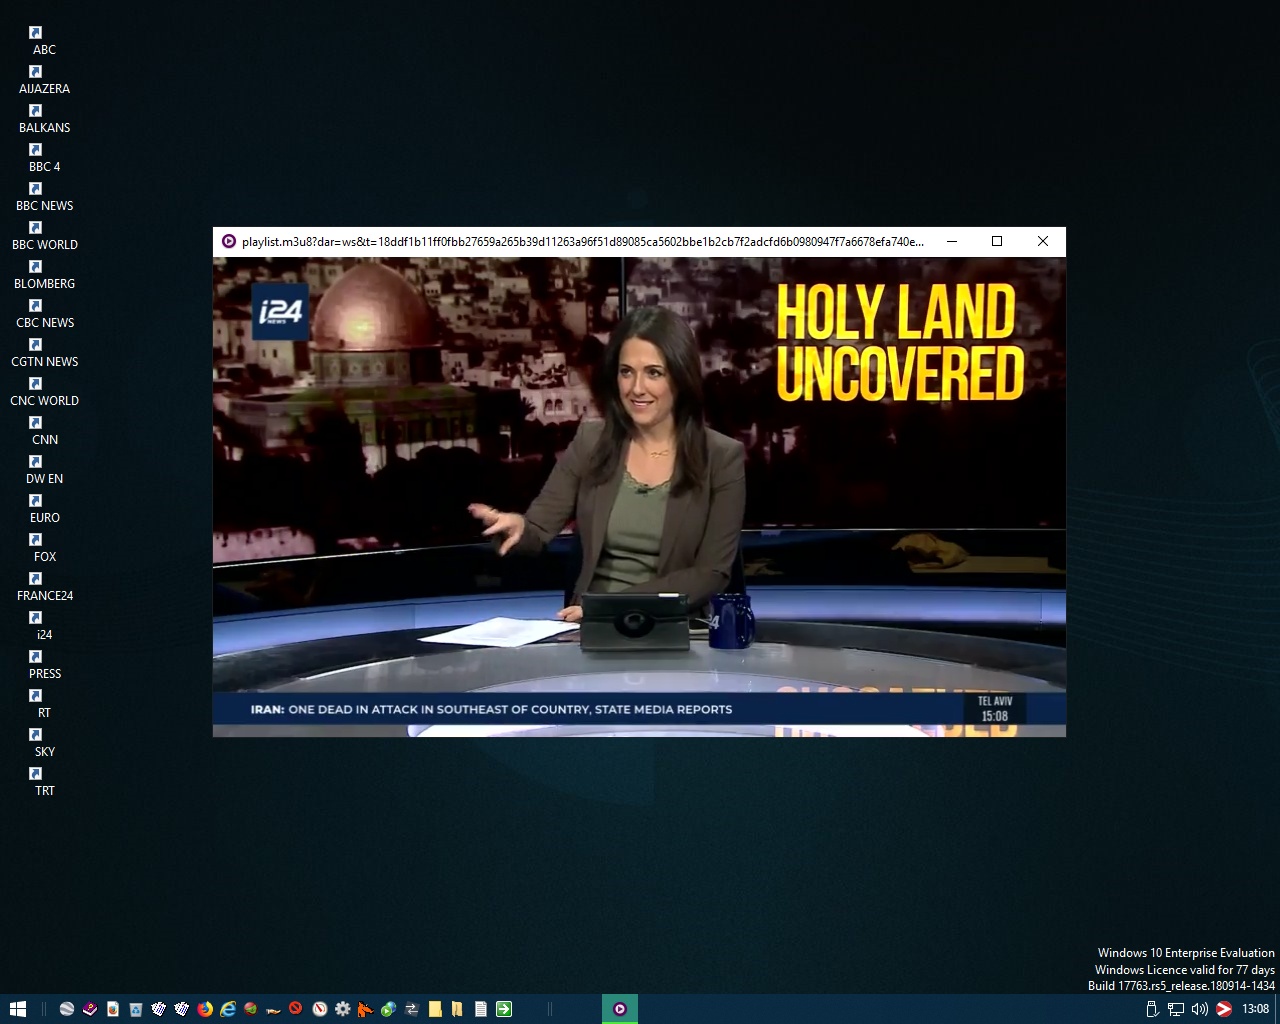Image resolution: width=1280 pixels, height=1024 pixels.
Task: Open the Recycle Bin taskbar icon
Action: (x=136, y=1009)
